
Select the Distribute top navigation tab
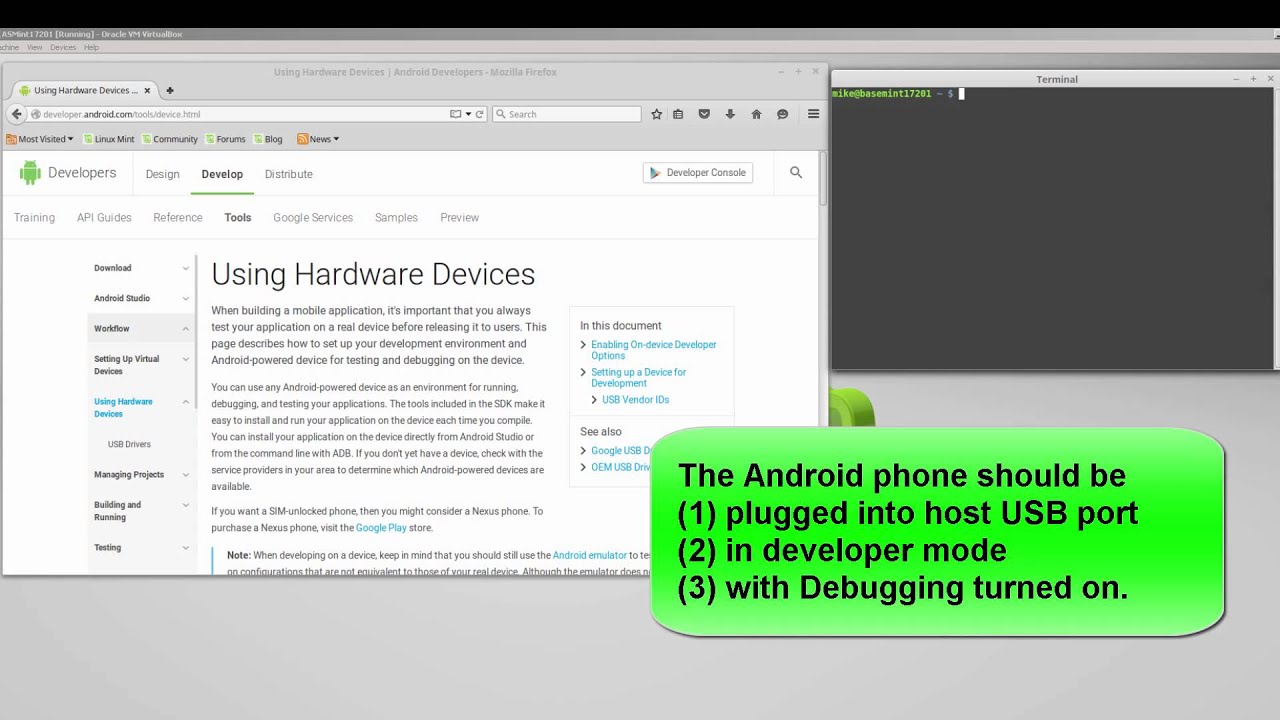(289, 174)
